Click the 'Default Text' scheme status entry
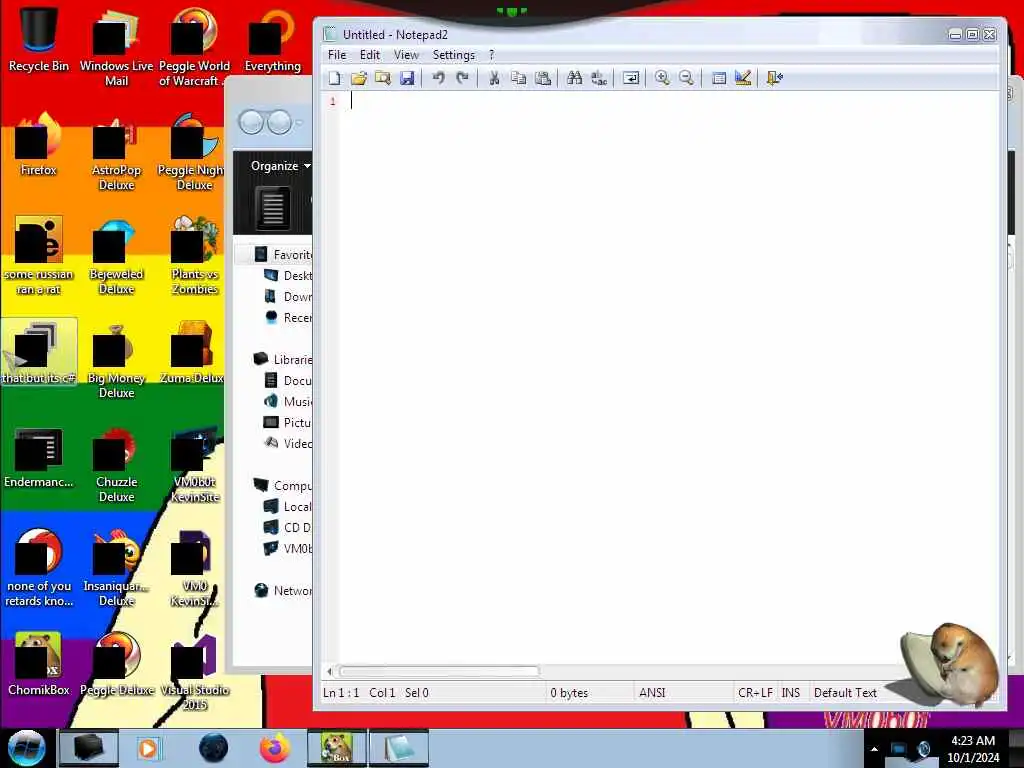 [845, 693]
